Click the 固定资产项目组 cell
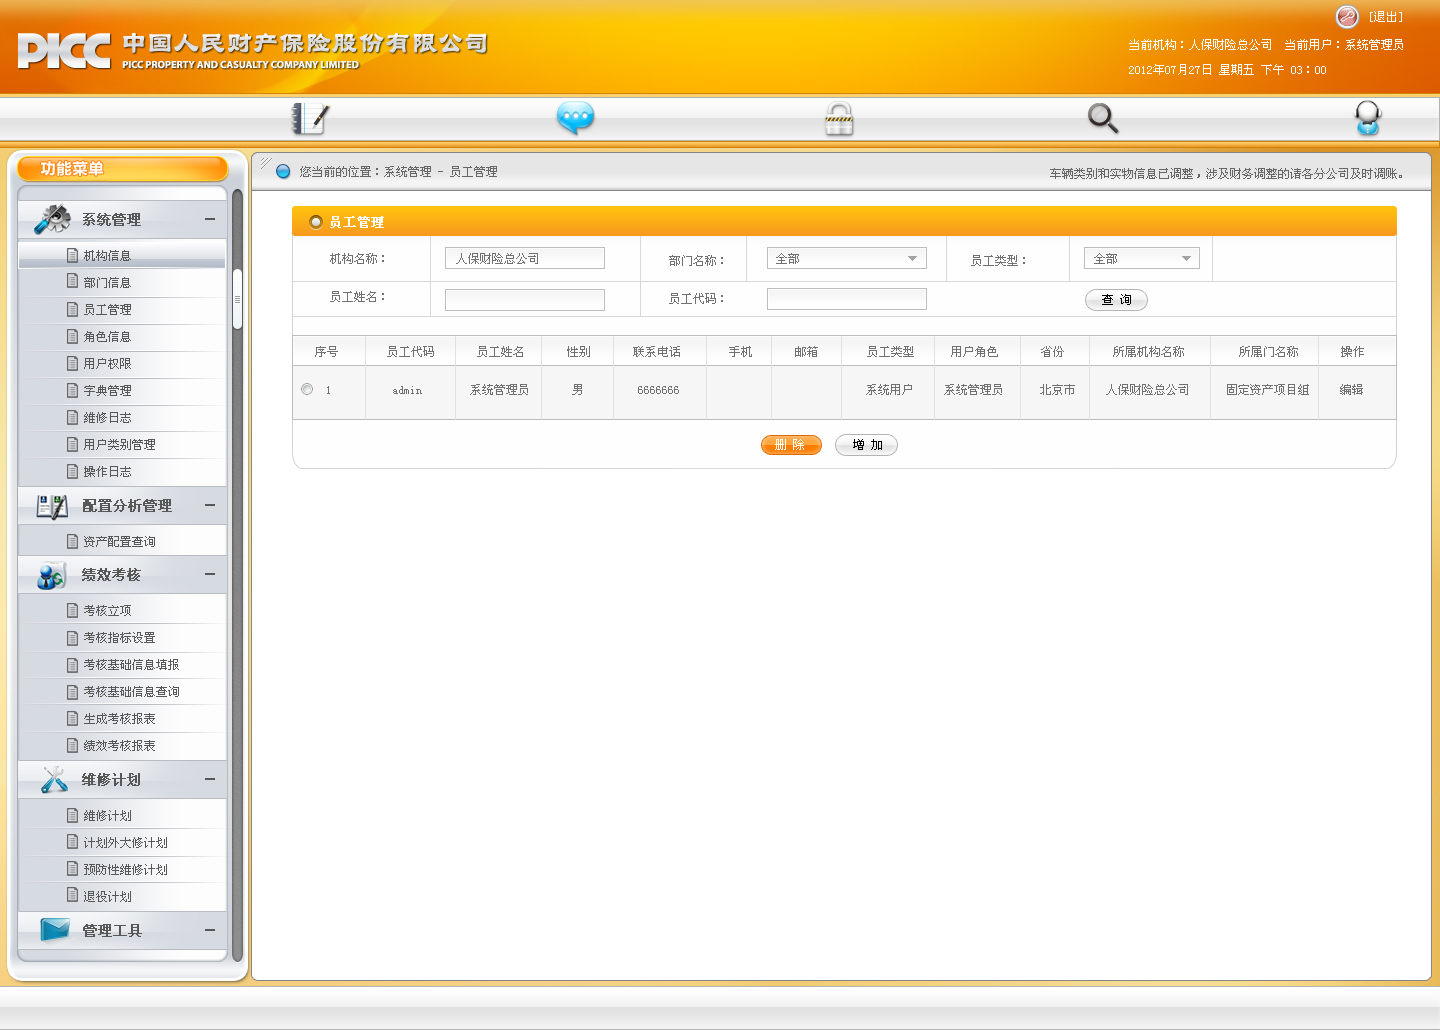 (1267, 390)
